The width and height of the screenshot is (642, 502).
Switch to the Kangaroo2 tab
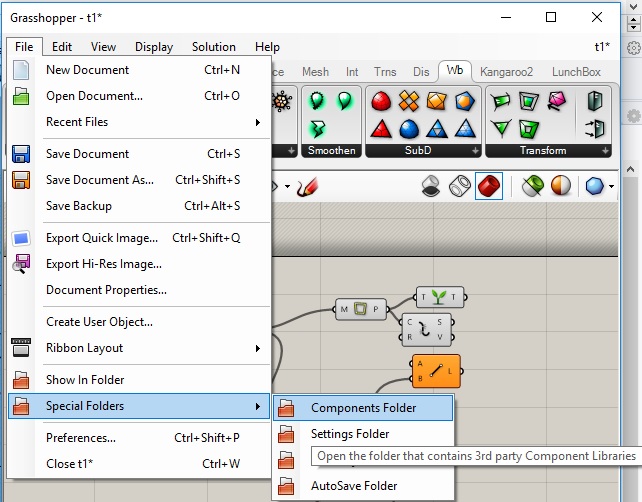click(506, 72)
